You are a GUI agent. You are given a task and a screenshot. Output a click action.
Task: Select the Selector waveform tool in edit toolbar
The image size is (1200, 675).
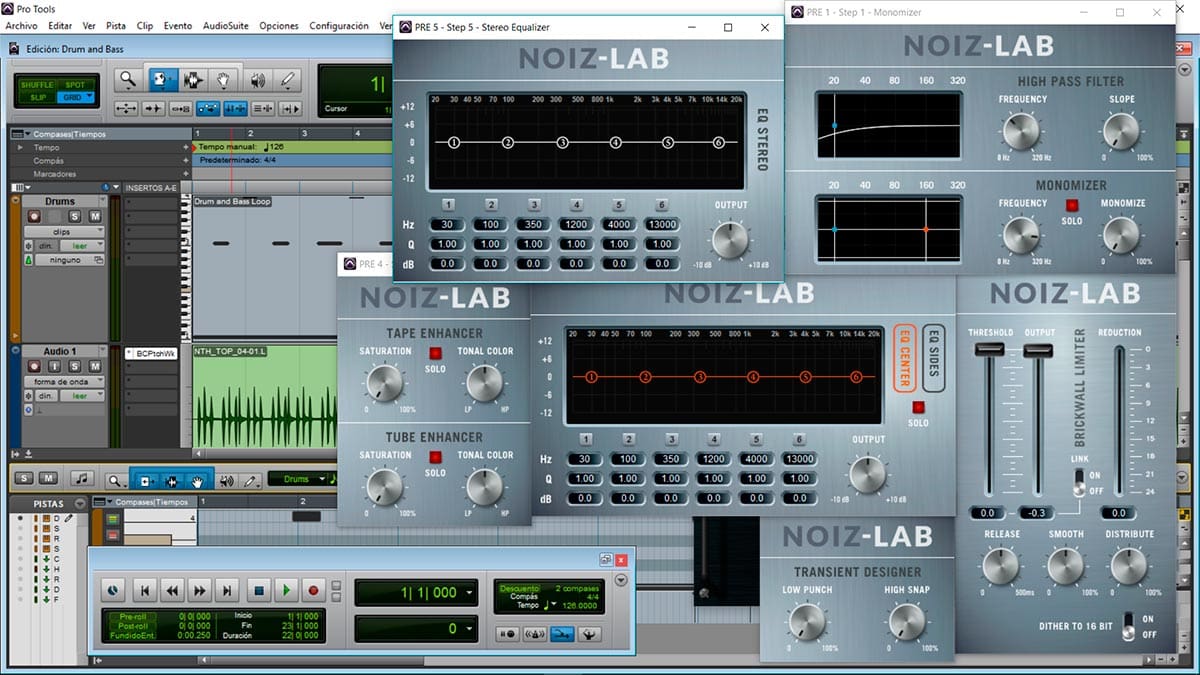[x=193, y=79]
